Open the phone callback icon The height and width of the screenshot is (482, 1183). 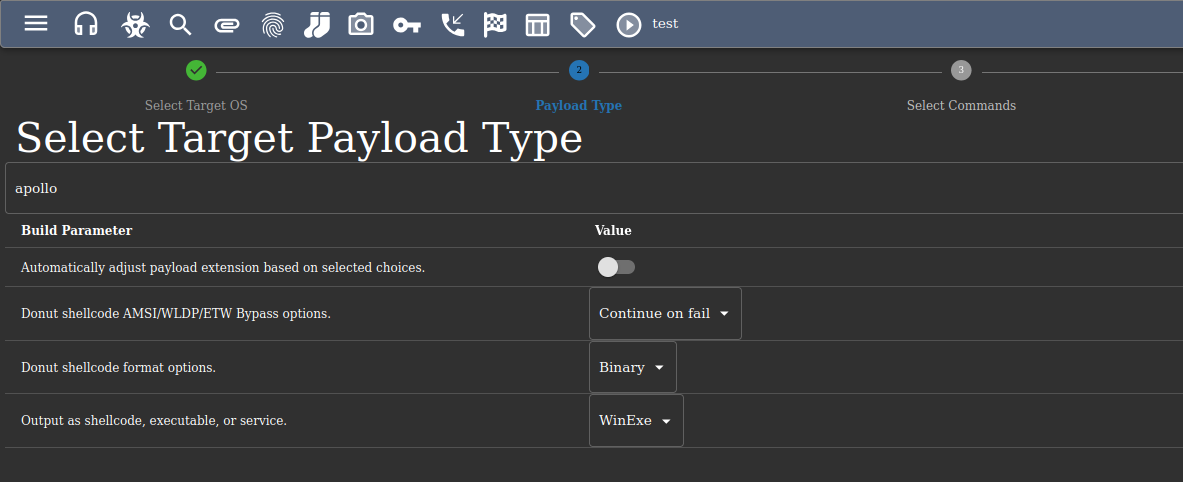(x=453, y=25)
